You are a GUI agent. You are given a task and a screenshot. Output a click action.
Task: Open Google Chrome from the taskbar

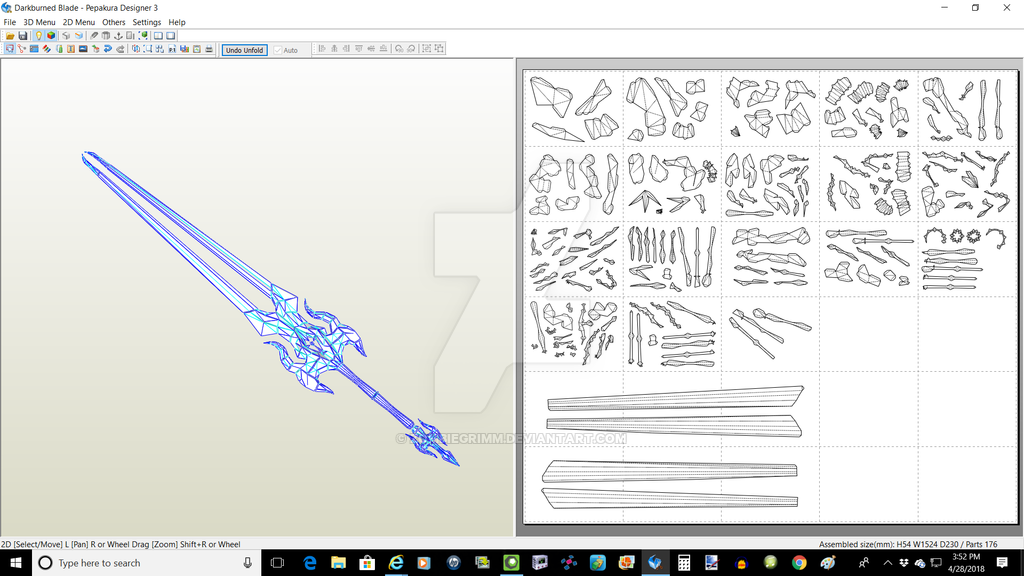[799, 562]
